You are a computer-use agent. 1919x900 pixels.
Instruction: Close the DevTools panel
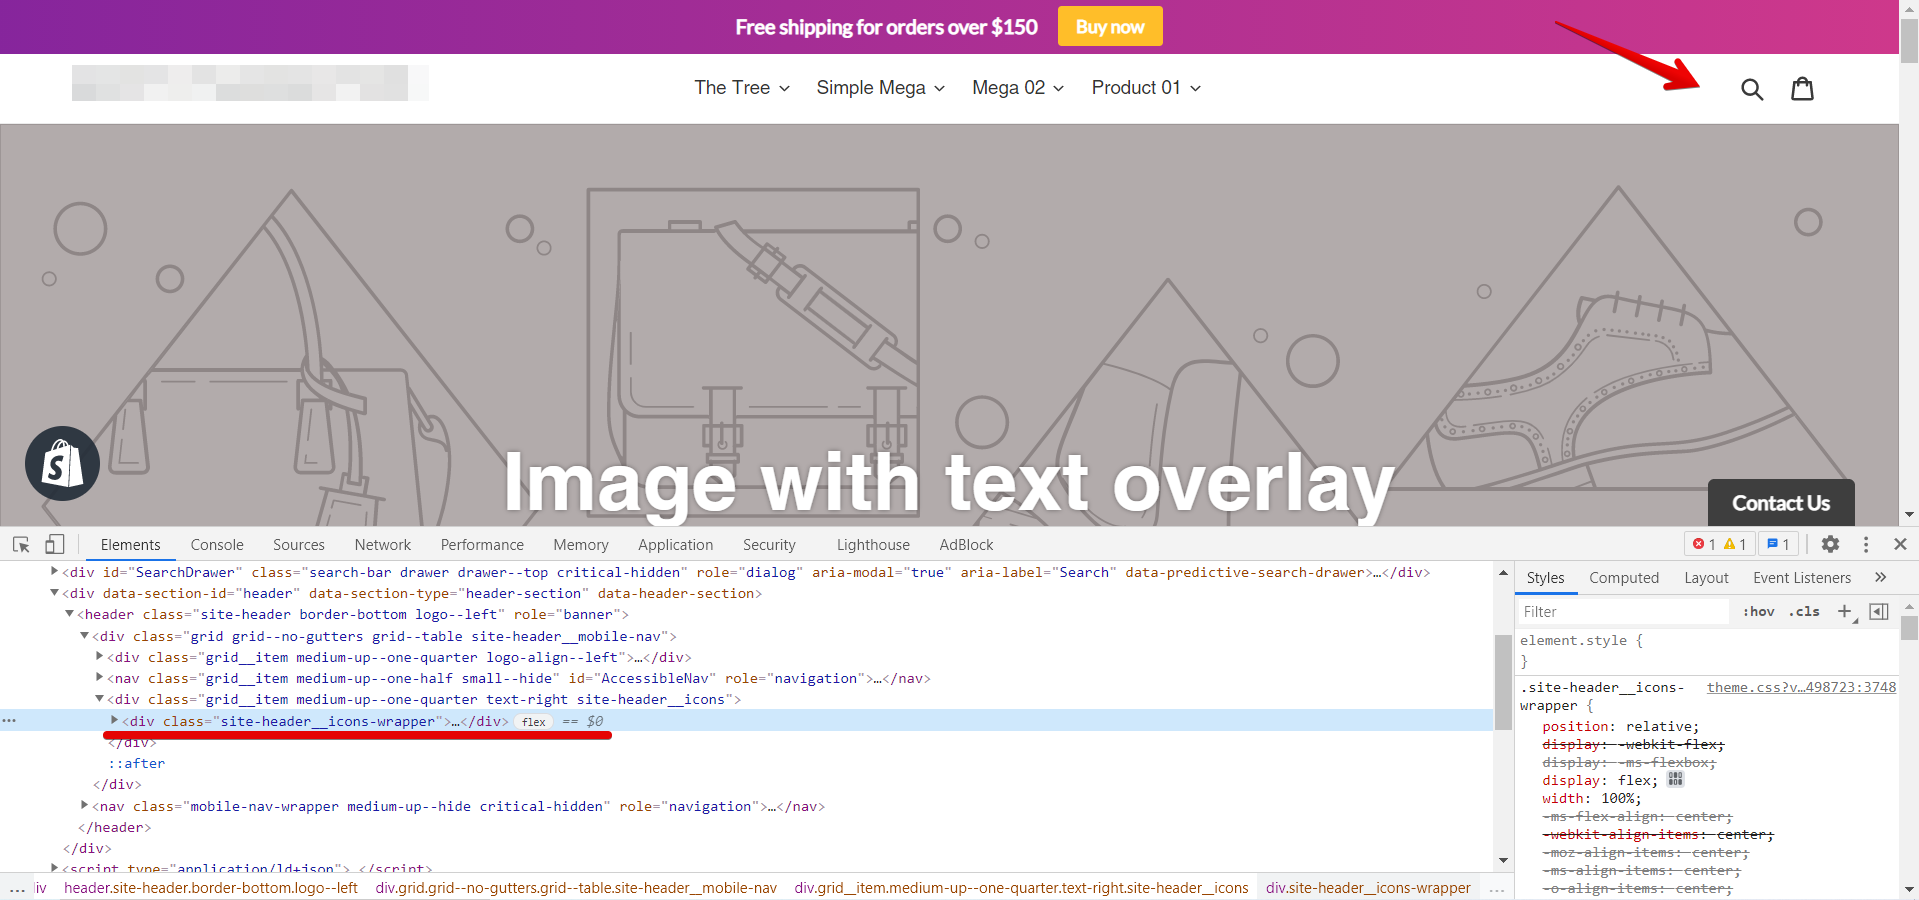pos(1900,544)
